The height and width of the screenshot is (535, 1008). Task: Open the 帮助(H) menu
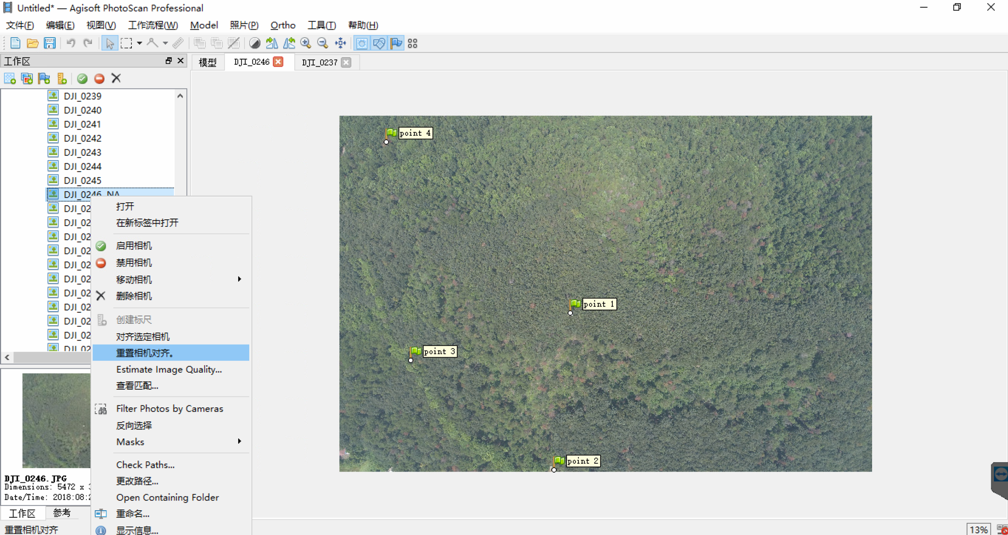coord(363,25)
